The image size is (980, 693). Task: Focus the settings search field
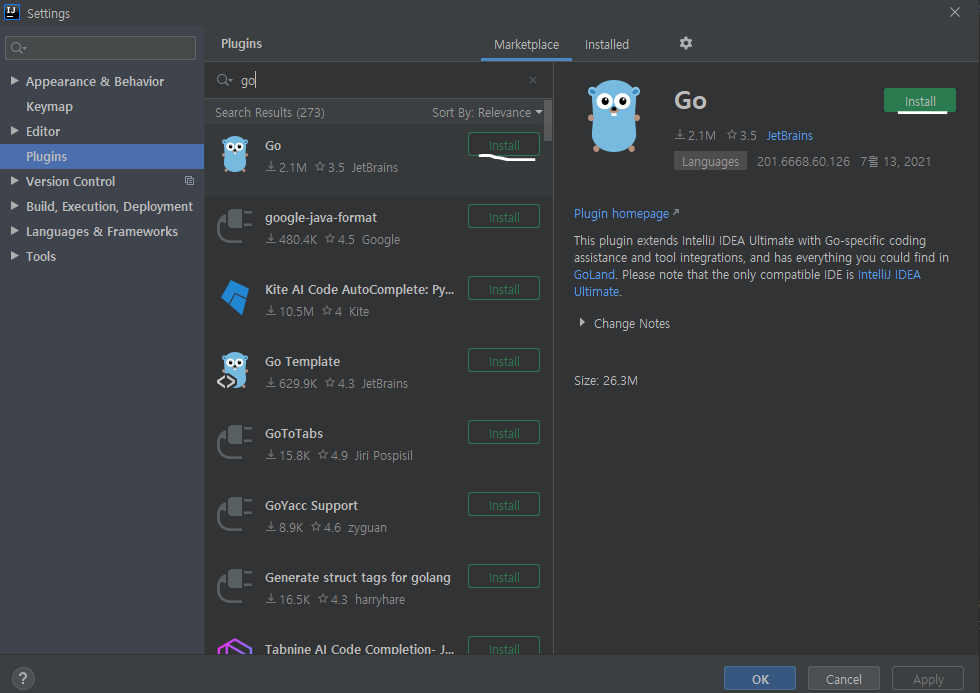coord(101,48)
